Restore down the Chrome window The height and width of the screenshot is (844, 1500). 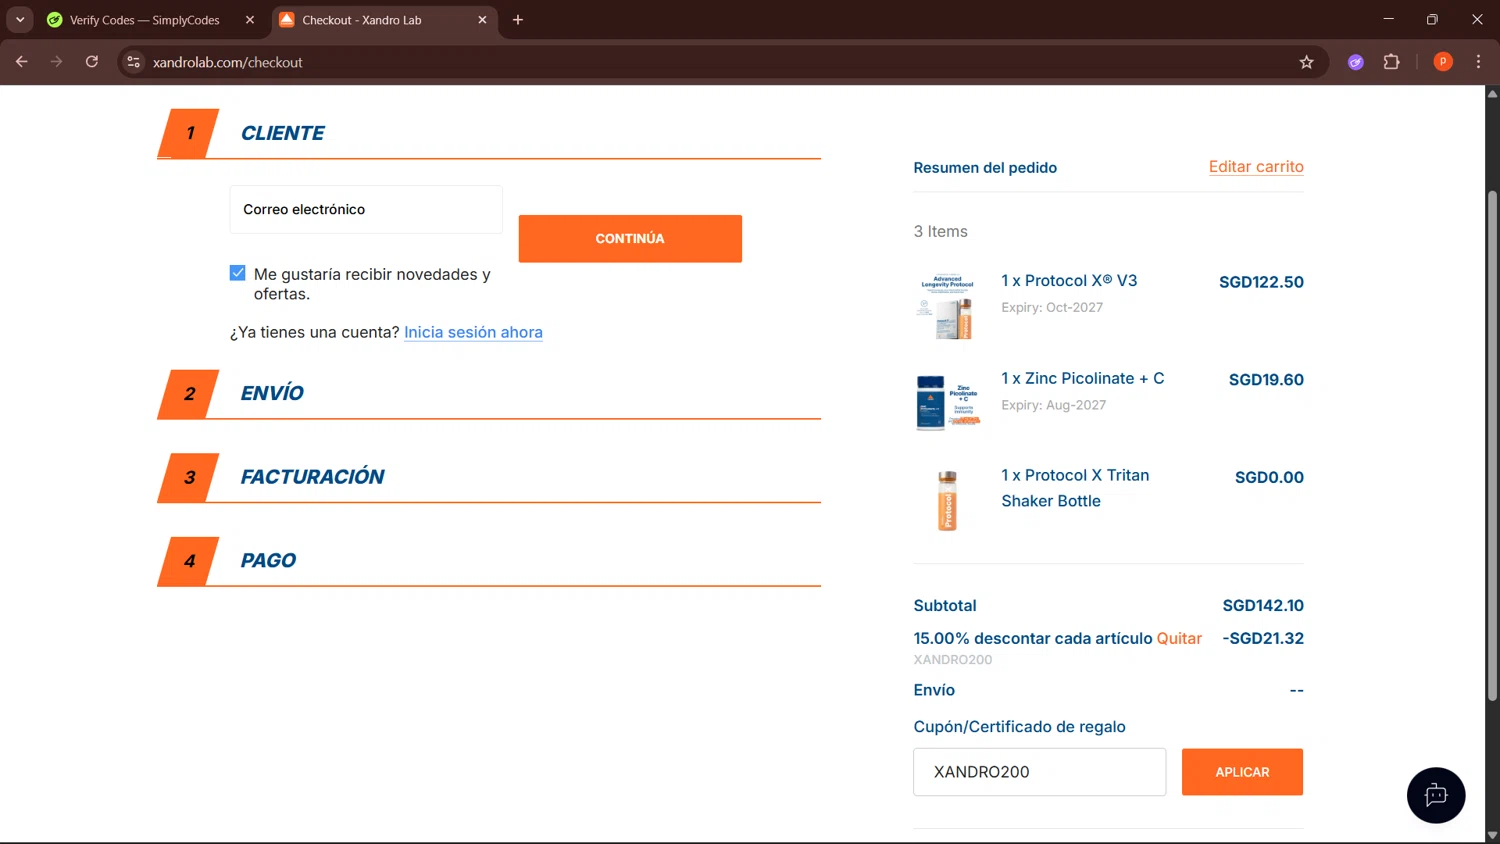coord(1432,20)
